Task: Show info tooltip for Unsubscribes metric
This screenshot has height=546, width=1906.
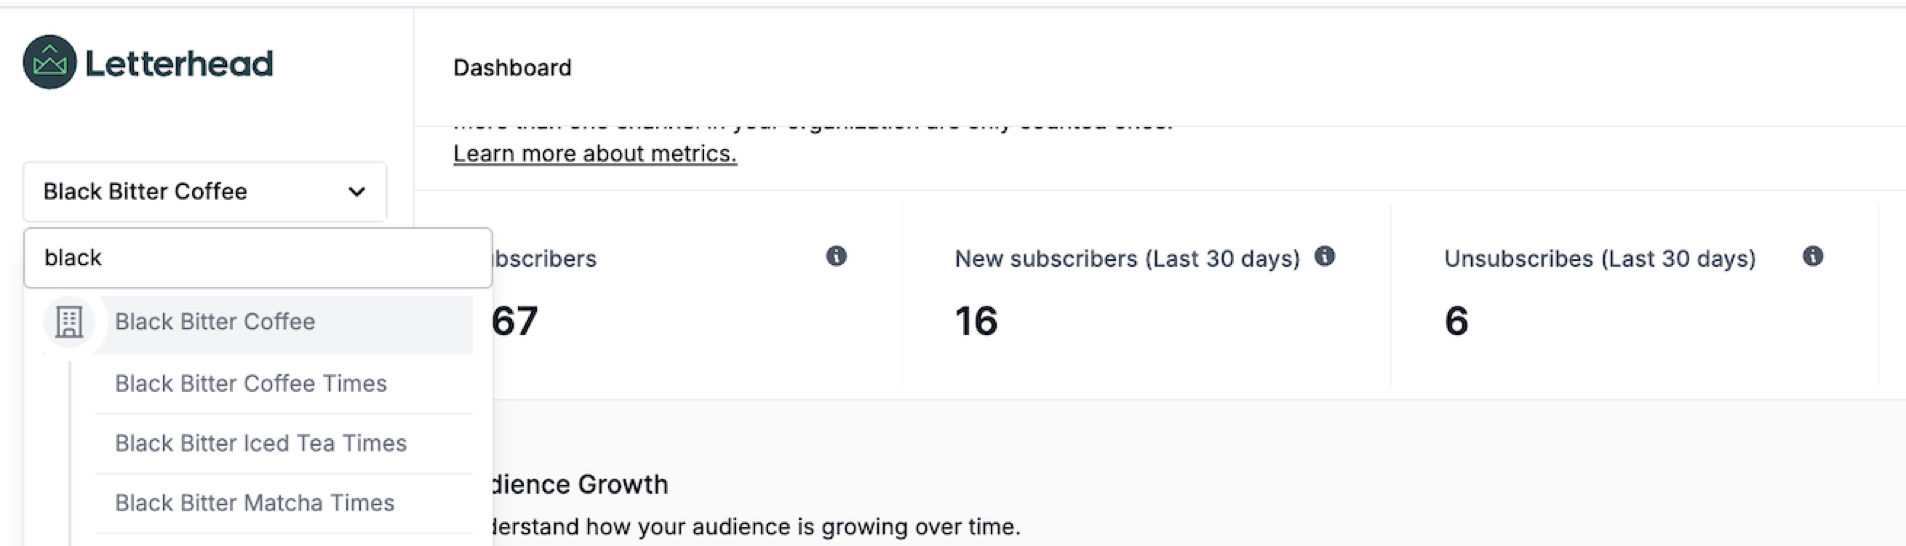Action: pyautogui.click(x=1812, y=256)
